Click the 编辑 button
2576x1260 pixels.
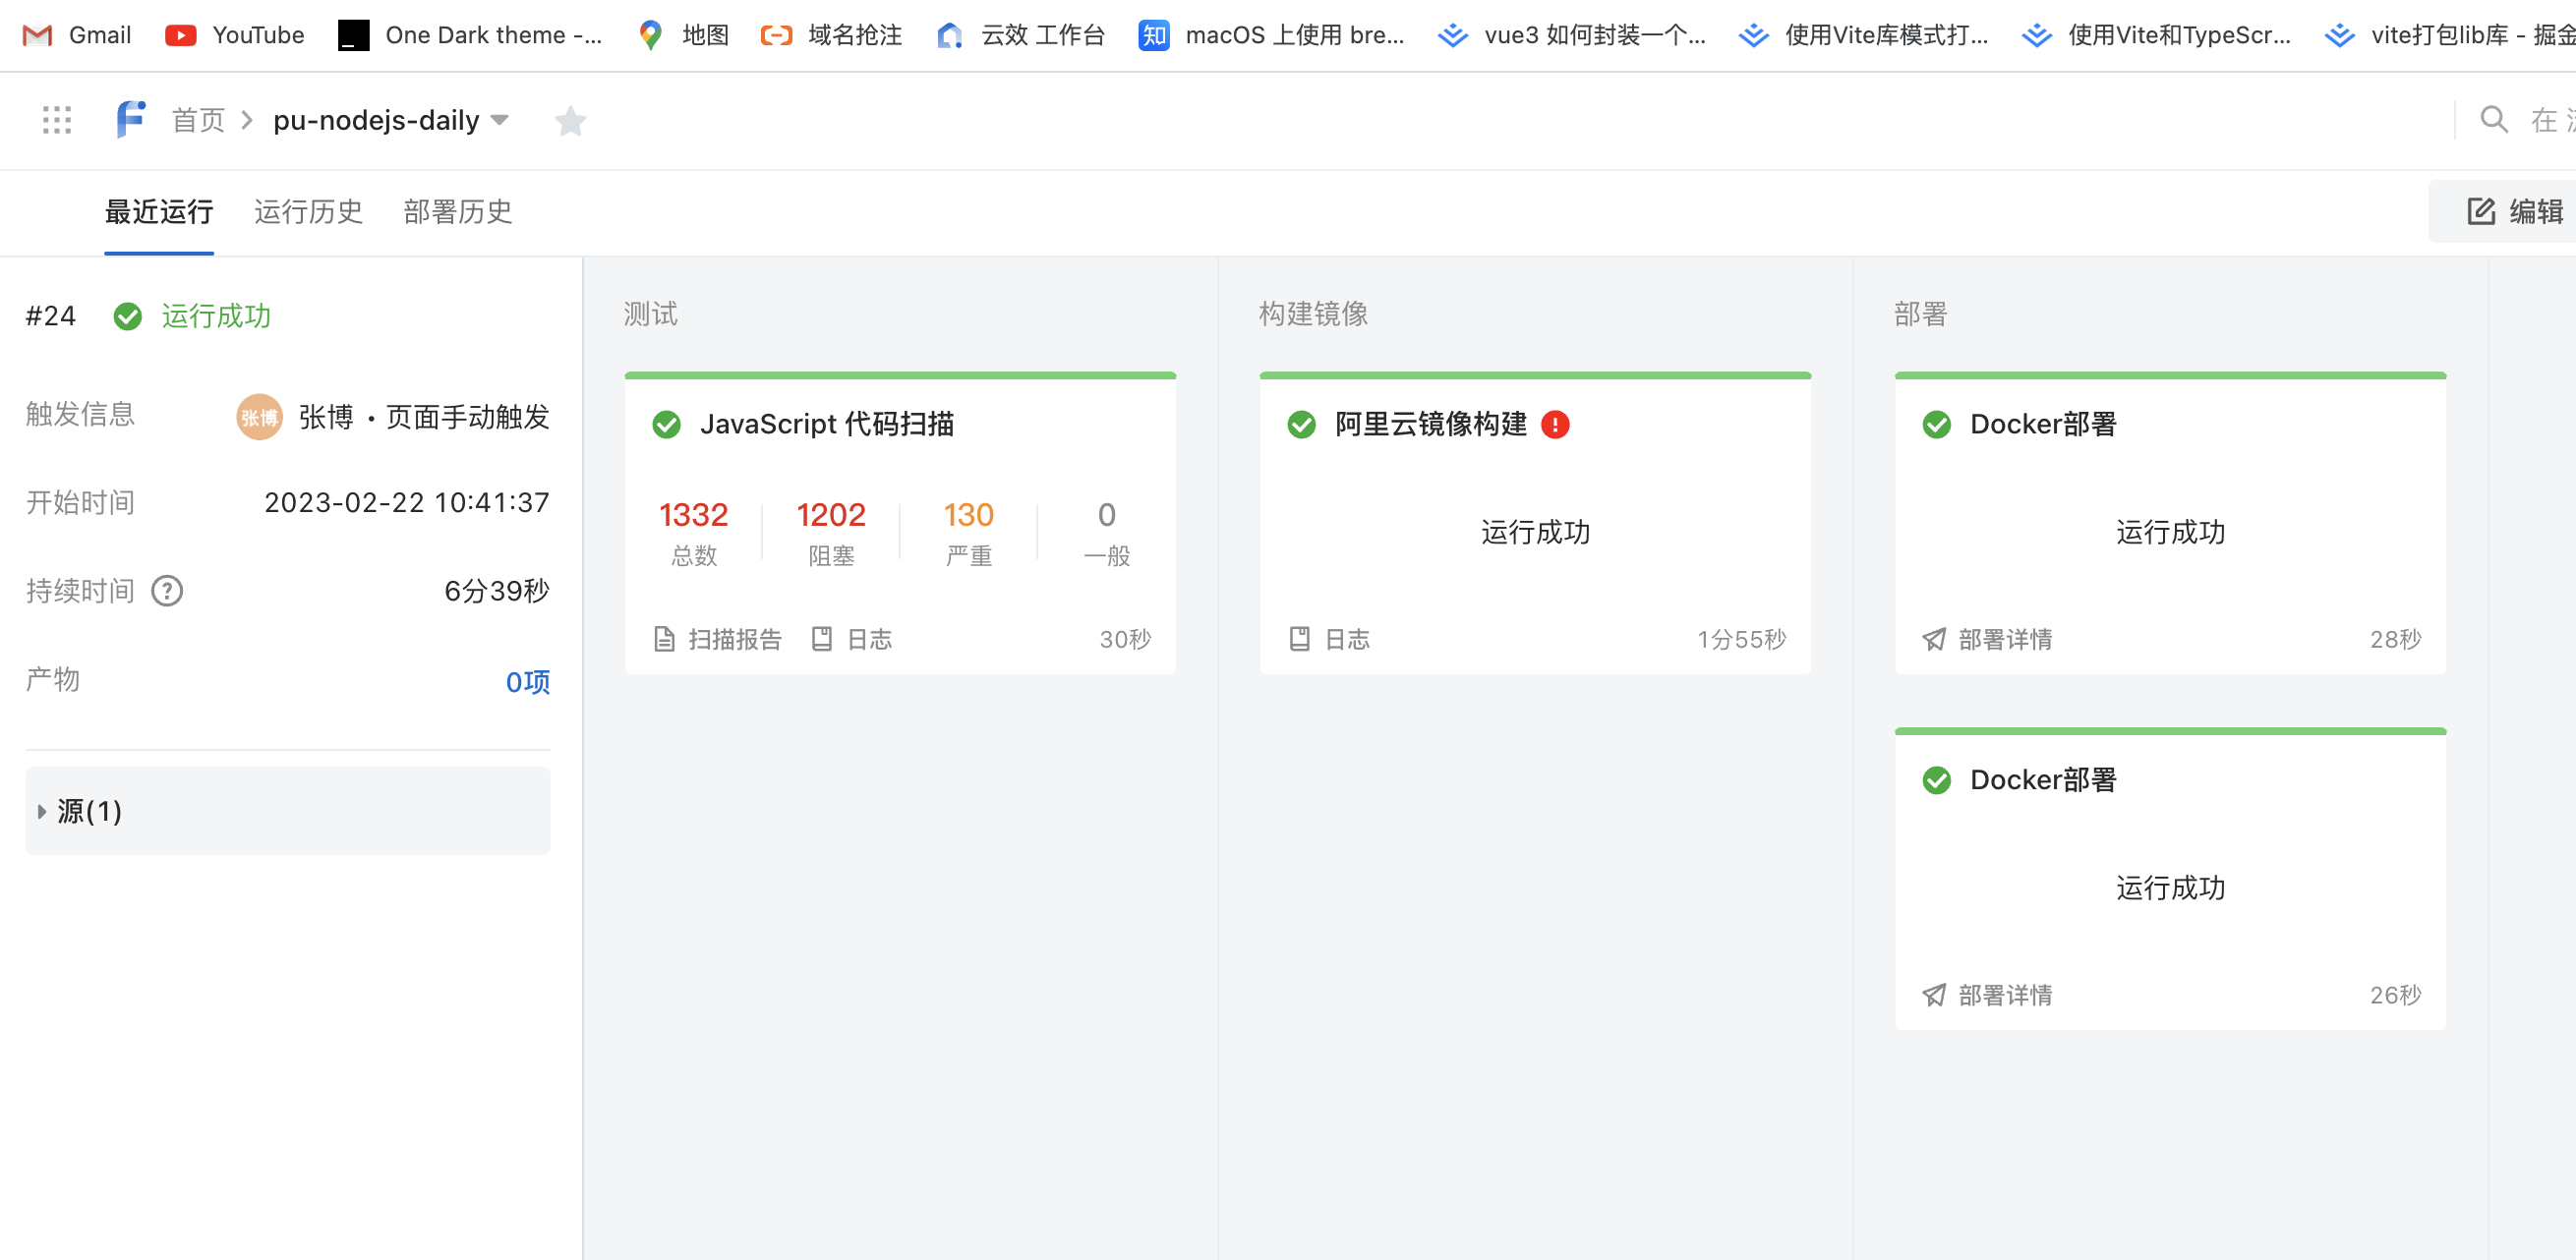[2515, 212]
